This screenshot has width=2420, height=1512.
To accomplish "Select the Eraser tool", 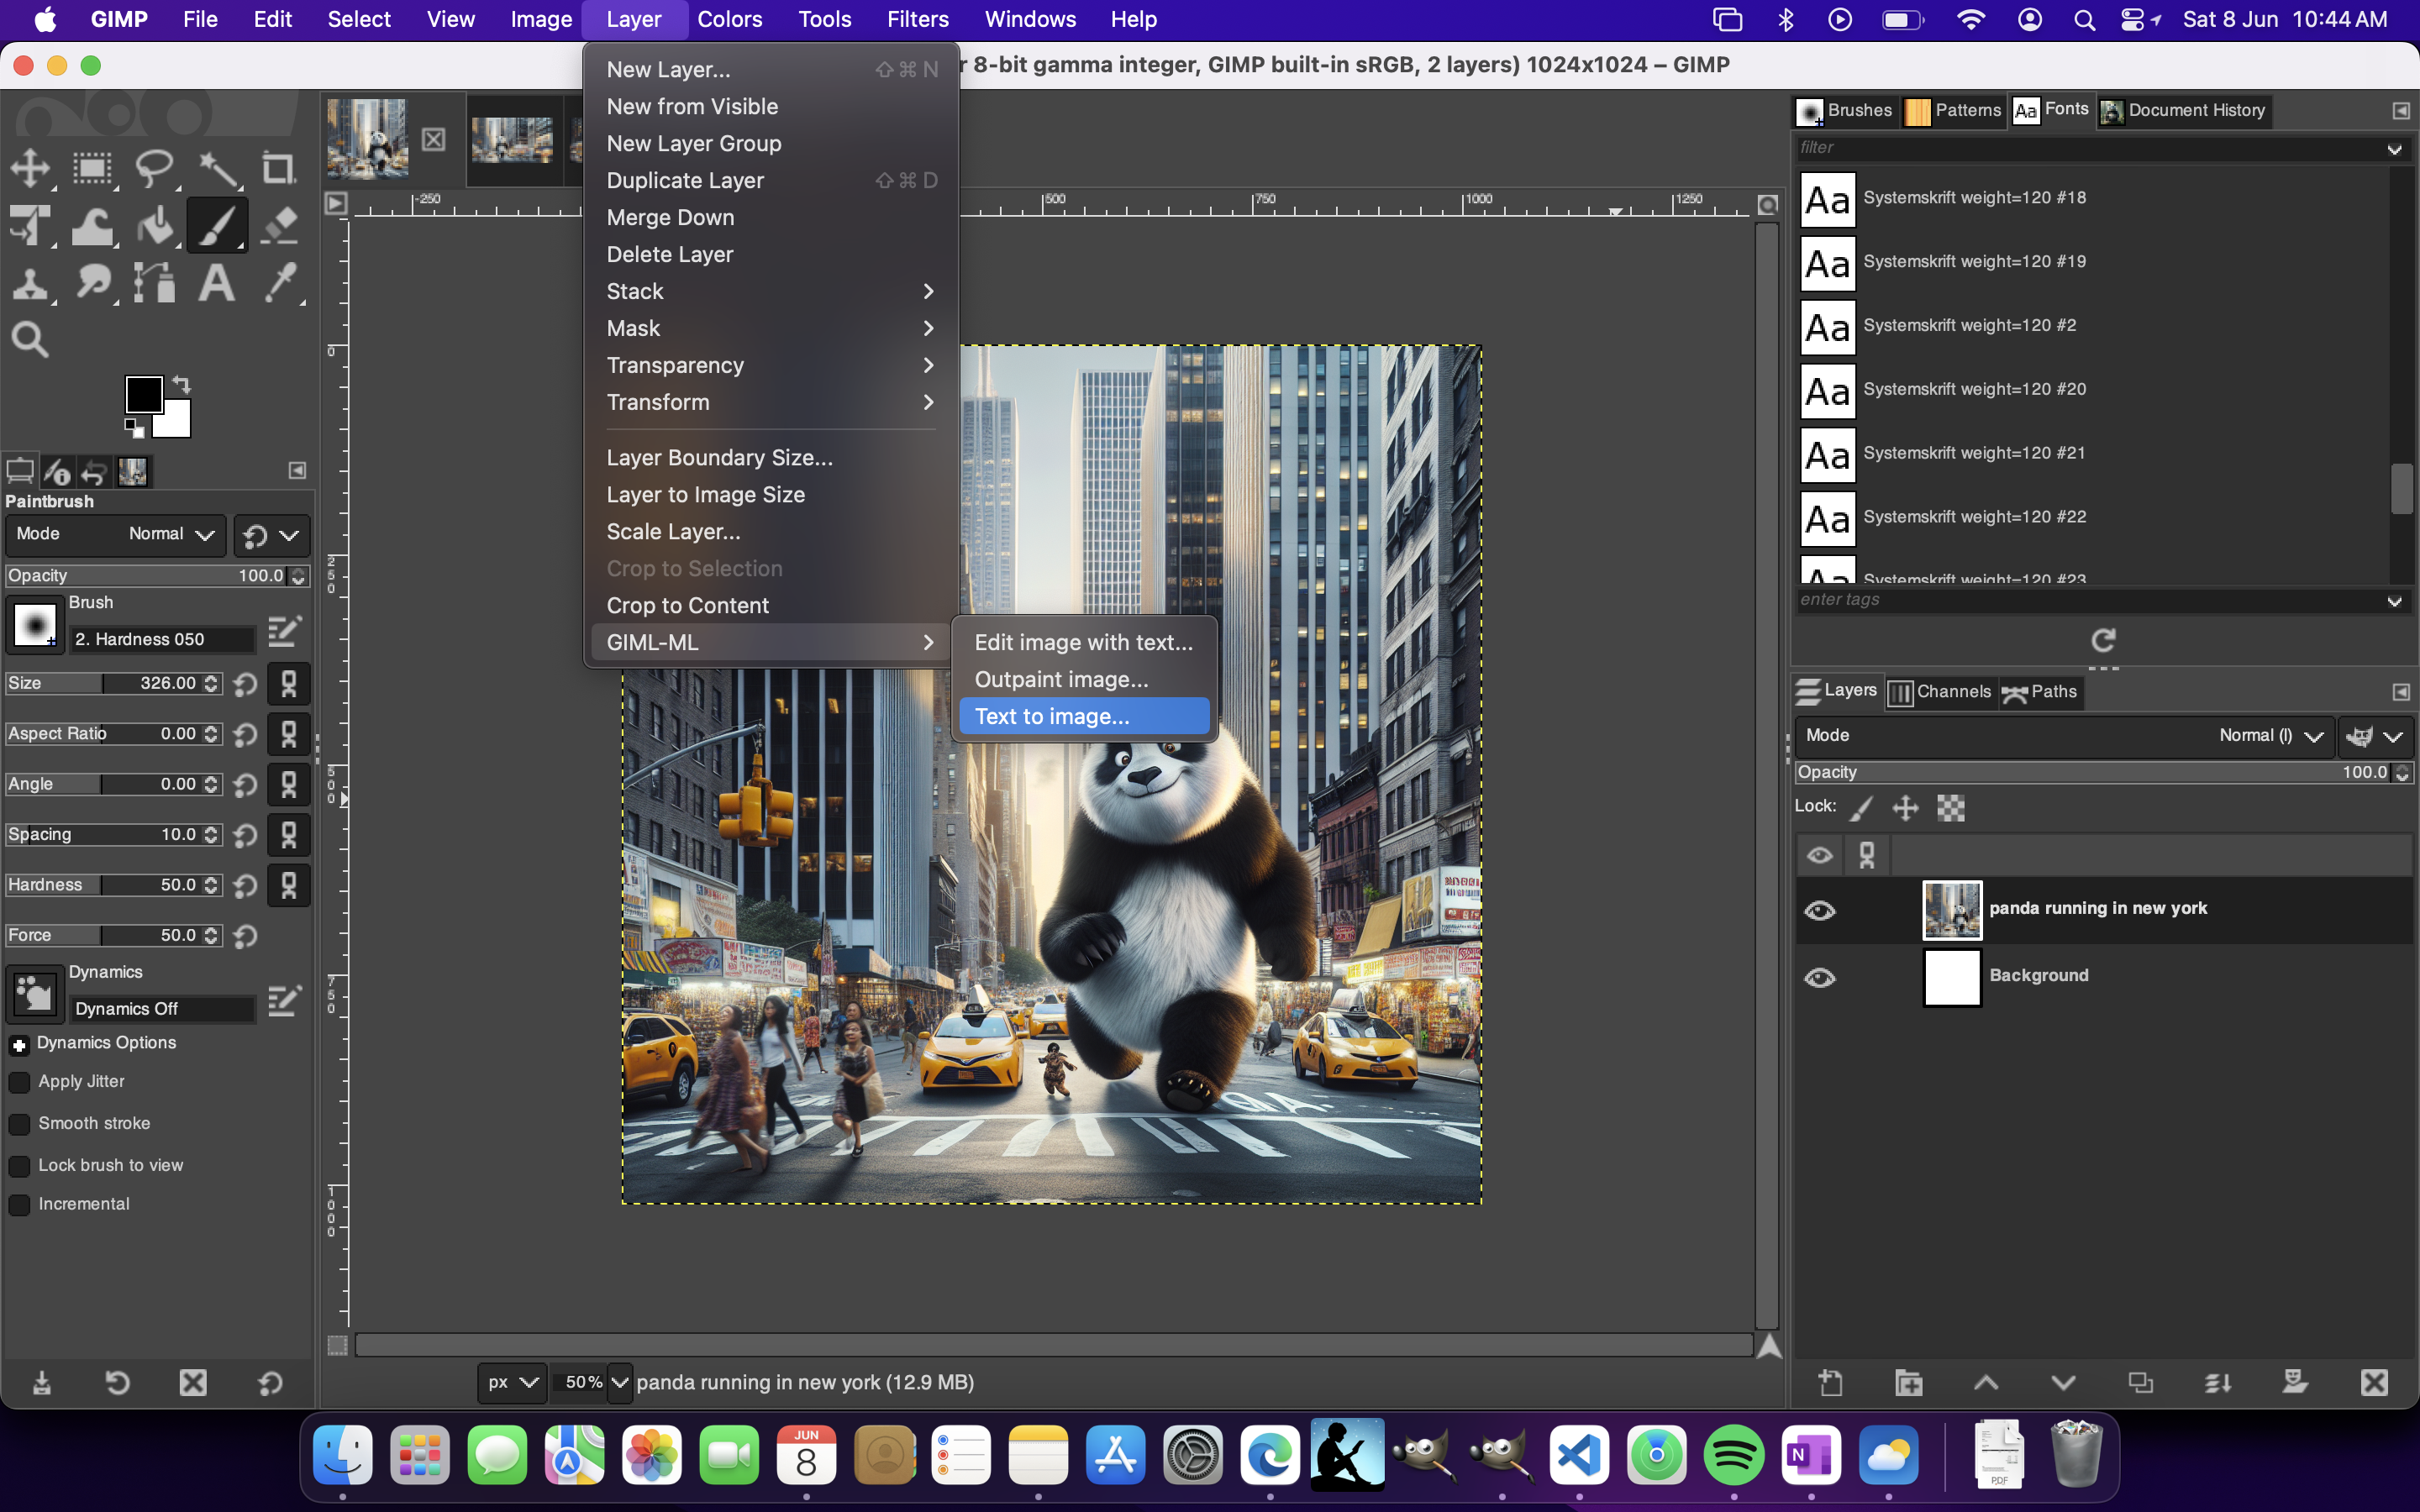I will click(x=280, y=226).
